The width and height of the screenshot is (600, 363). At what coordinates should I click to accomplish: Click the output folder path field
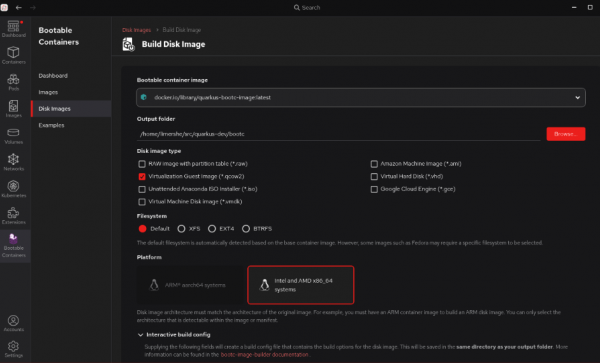coord(339,134)
